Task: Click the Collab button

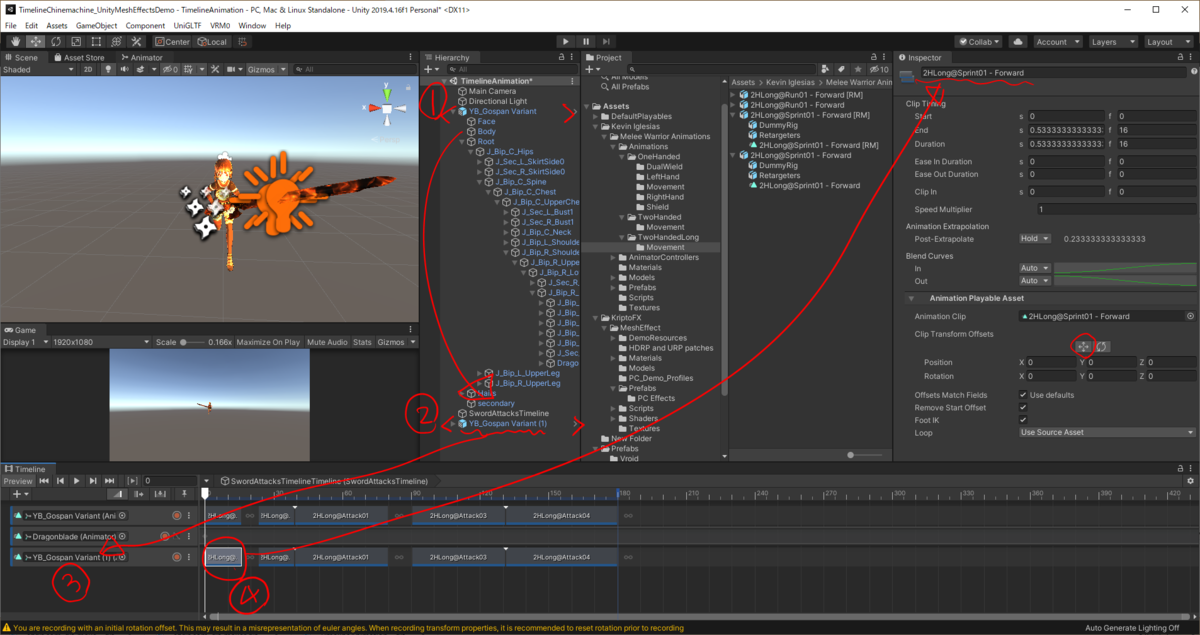Action: 979,42
